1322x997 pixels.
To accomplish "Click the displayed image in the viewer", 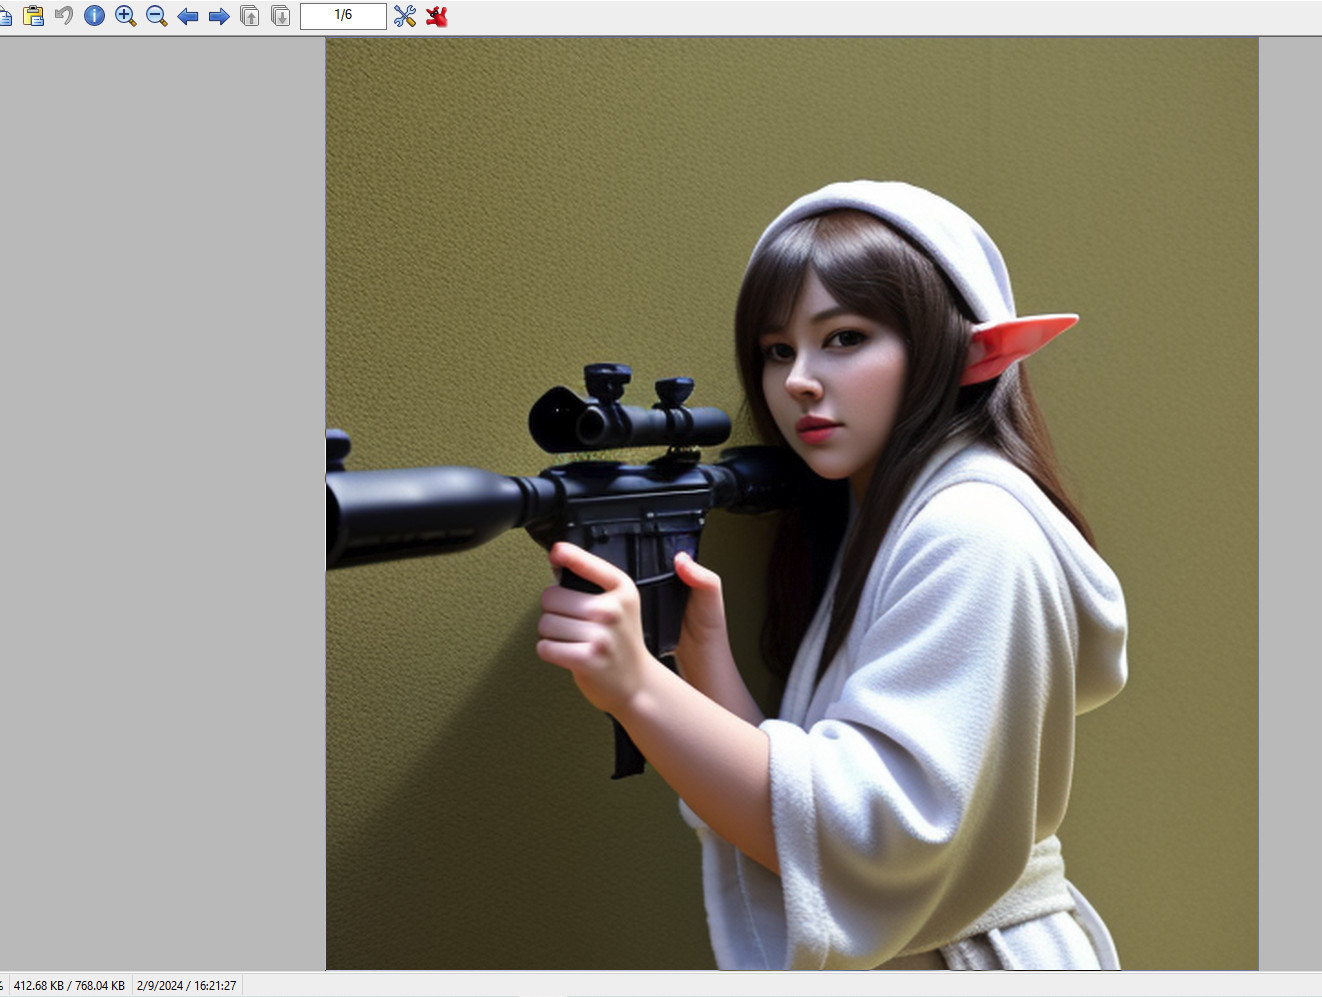I will coord(792,504).
